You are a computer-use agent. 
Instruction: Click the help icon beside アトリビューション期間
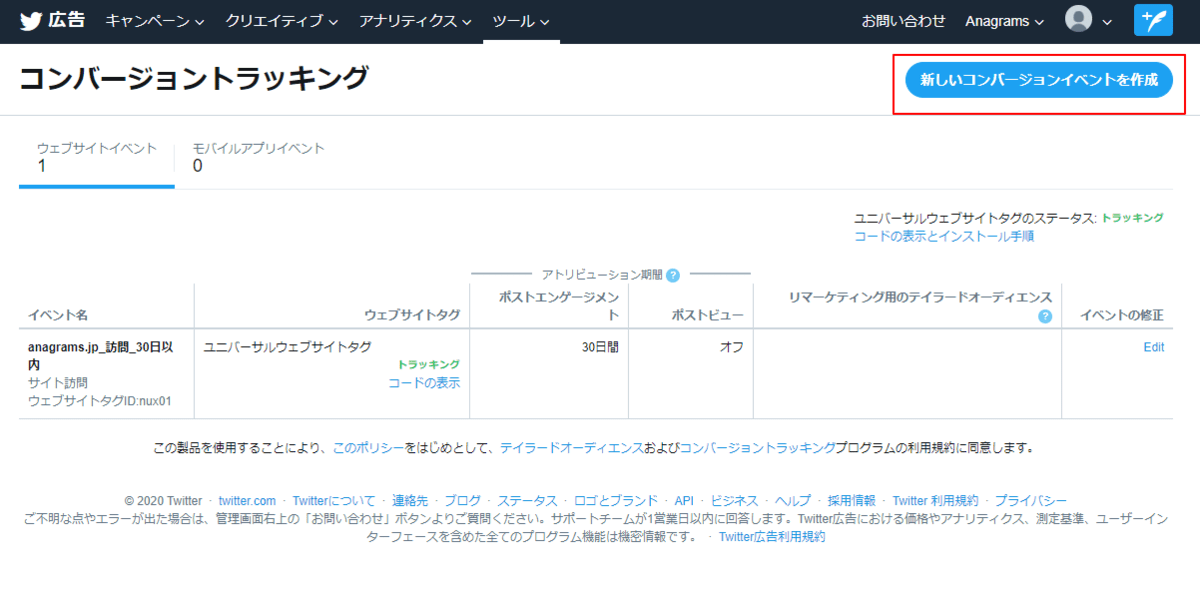click(x=673, y=275)
